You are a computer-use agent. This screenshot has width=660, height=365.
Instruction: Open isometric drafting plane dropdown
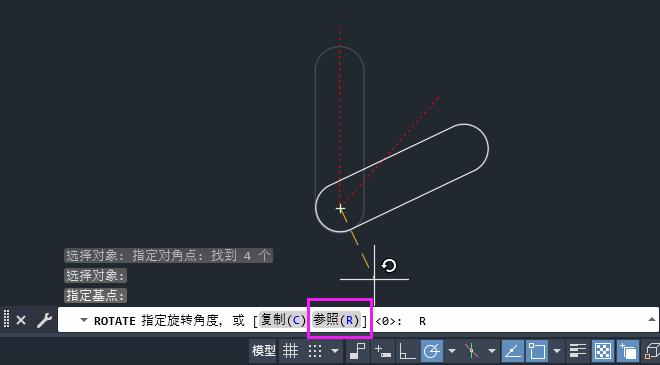[492, 351]
